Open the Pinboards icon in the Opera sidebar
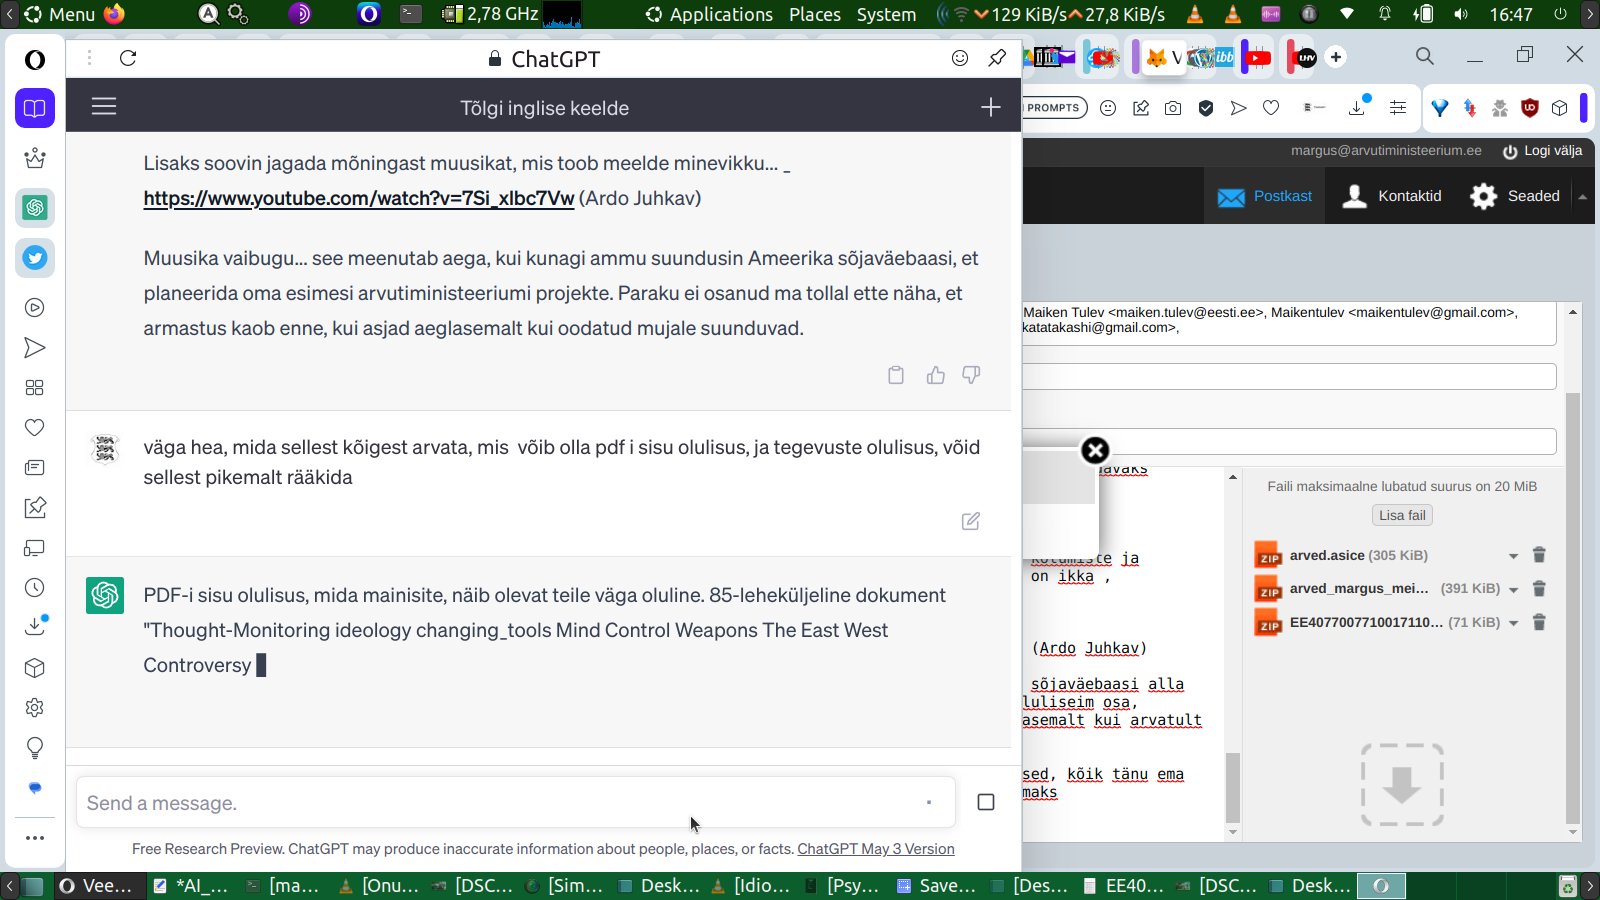This screenshot has width=1600, height=900. pos(35,508)
